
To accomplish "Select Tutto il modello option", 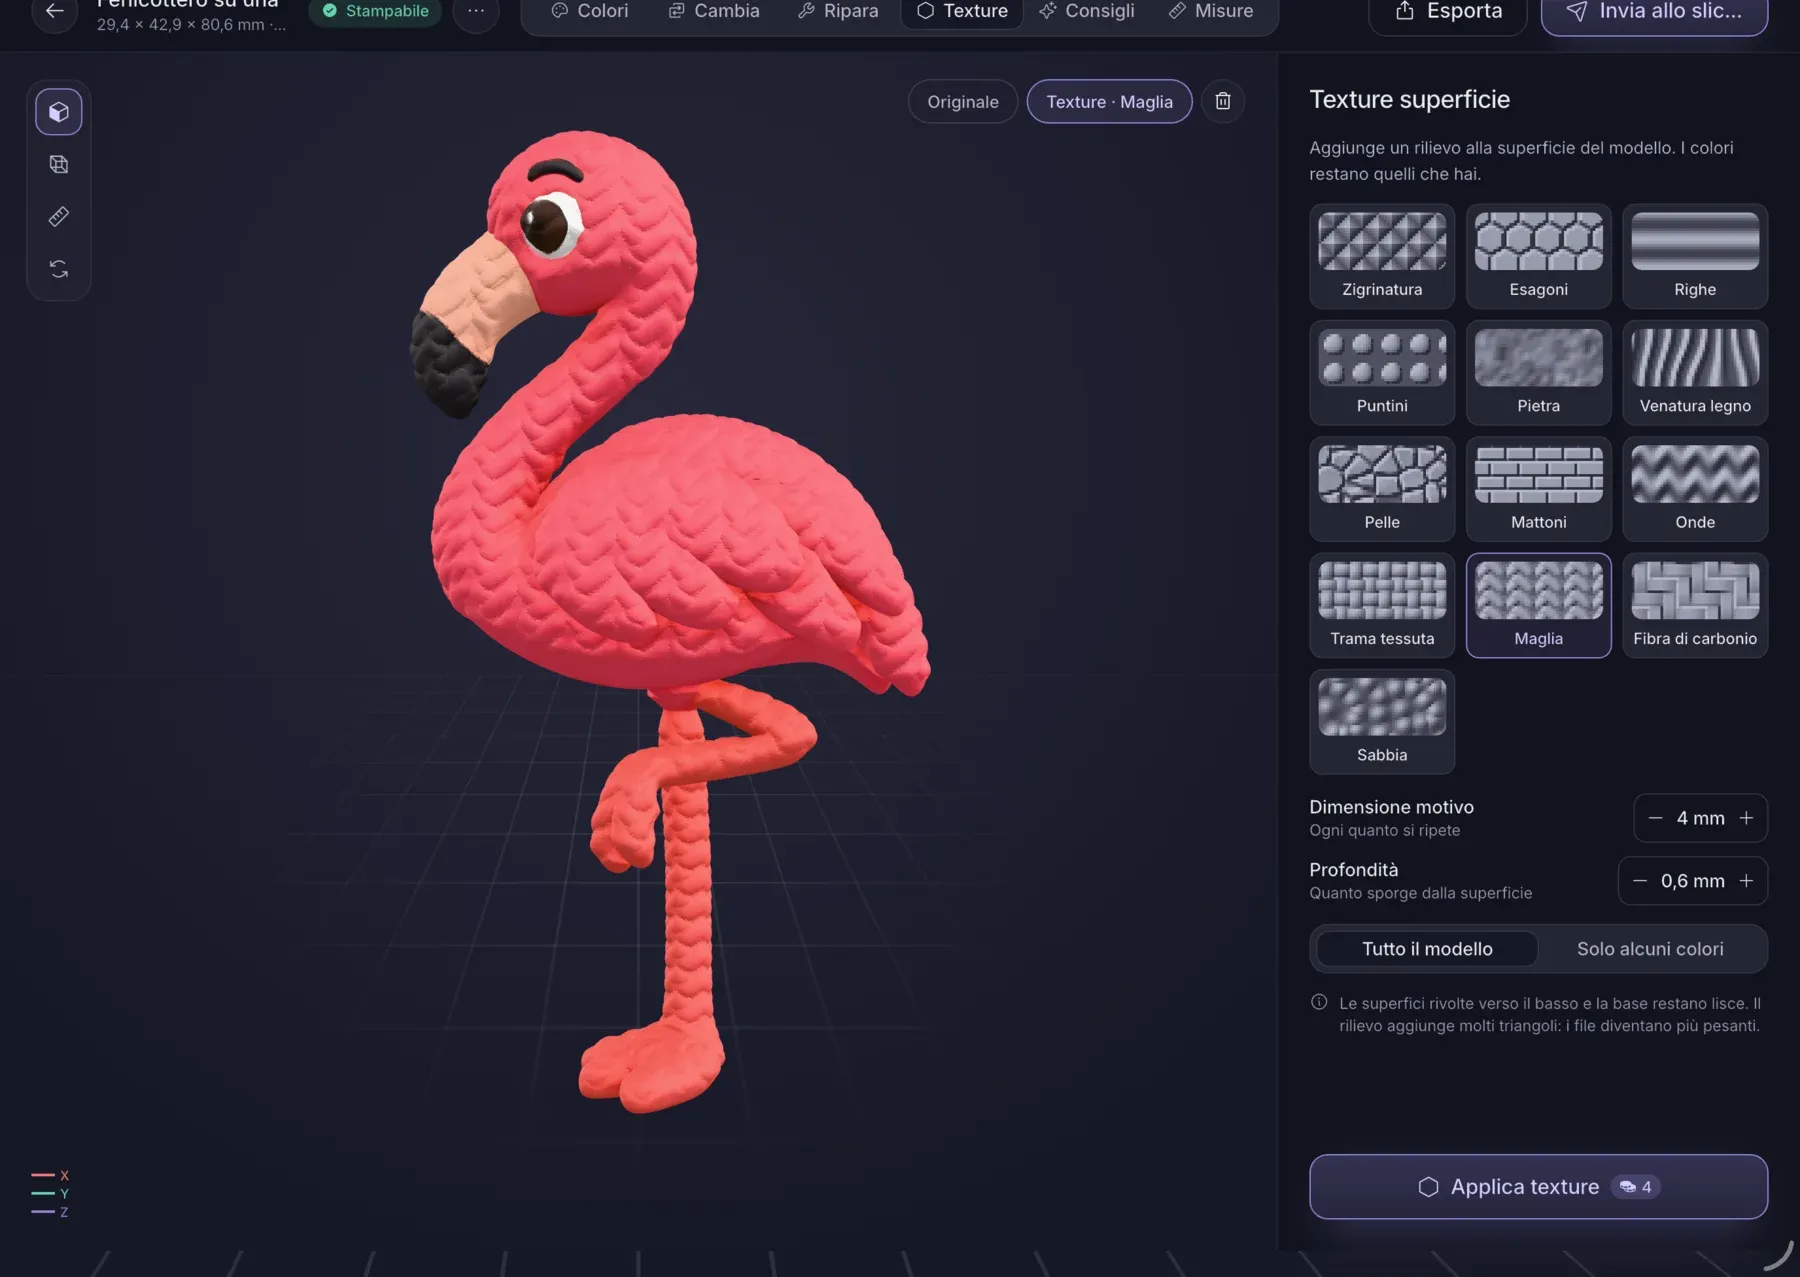I will (x=1427, y=949).
